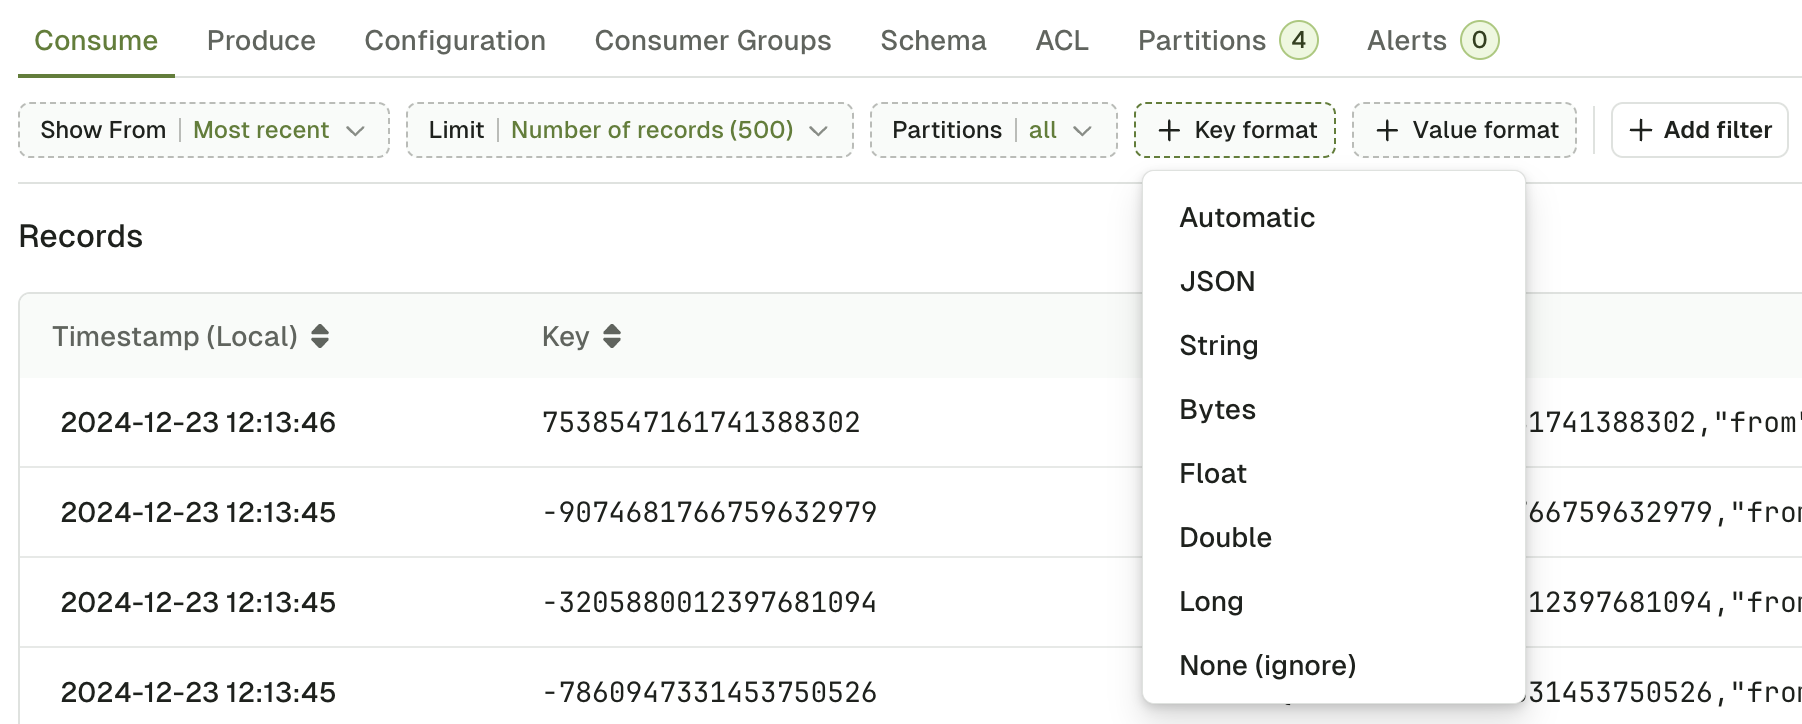Viewport: 1802px width, 724px height.
Task: Select String key format
Action: 1333,346
